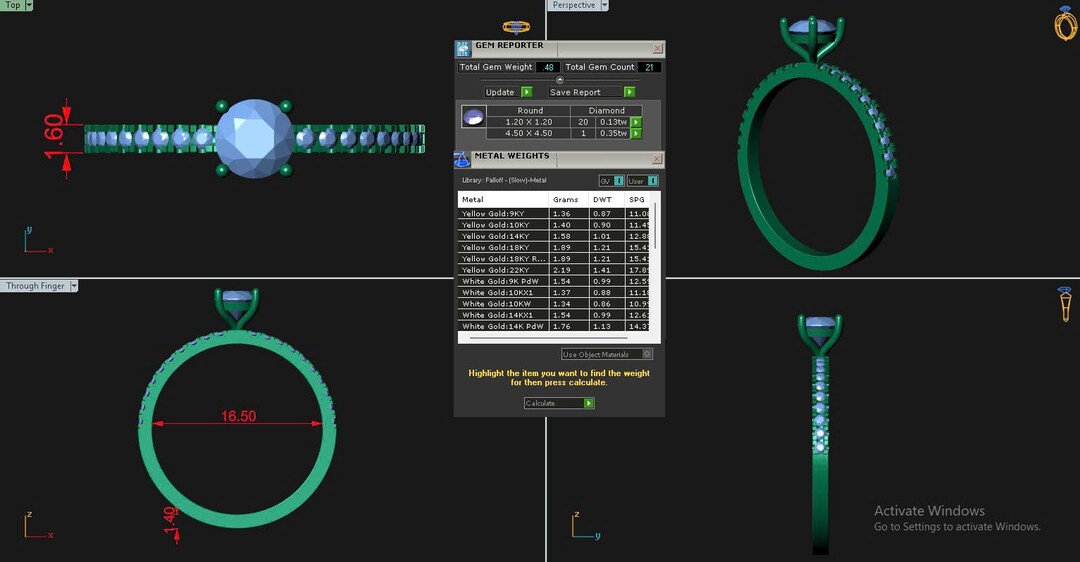The width and height of the screenshot is (1080, 562).
Task: Click the gold ring icon above Gem Reporter
Action: 516,28
